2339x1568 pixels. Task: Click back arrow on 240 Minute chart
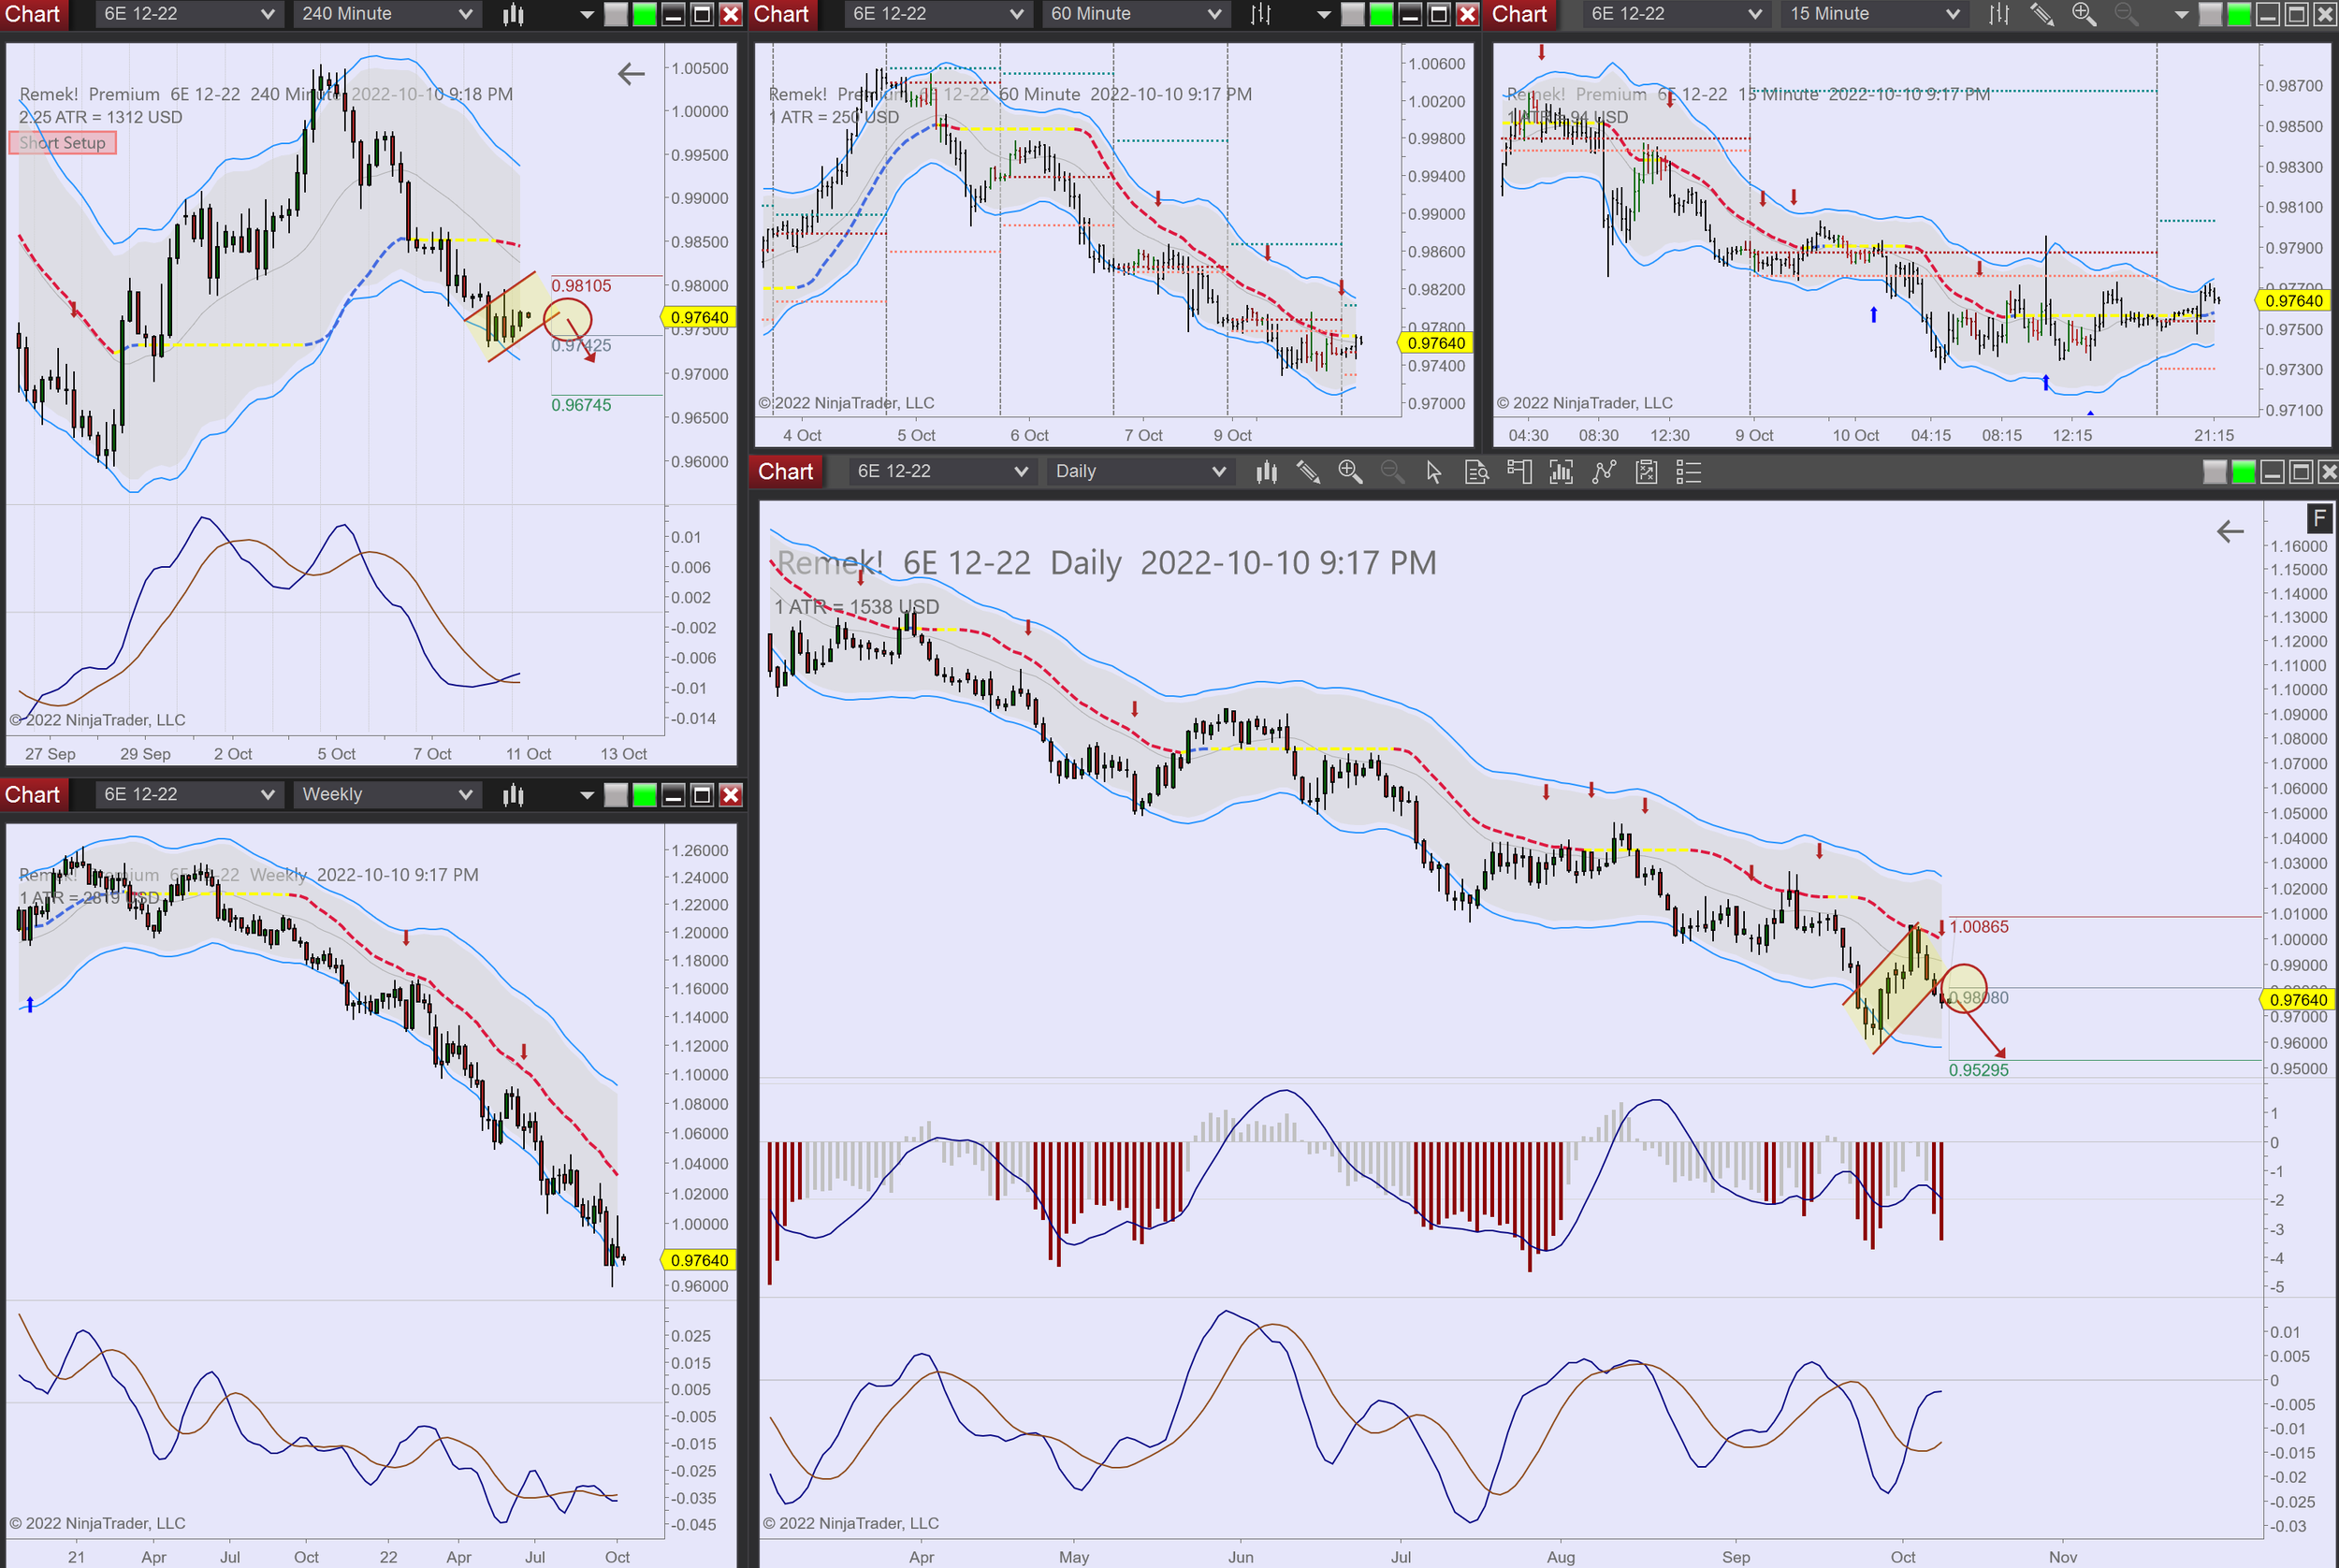point(631,73)
